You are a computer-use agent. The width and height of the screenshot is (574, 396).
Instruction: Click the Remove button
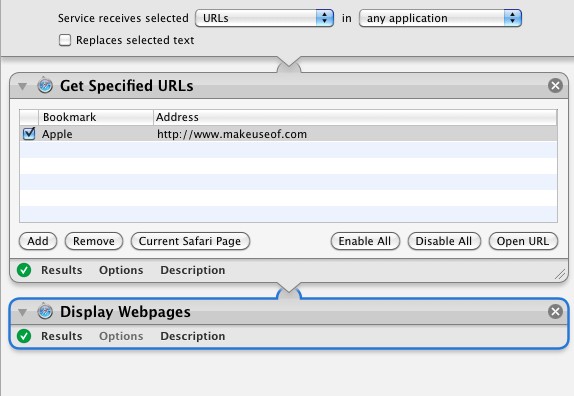click(x=94, y=241)
